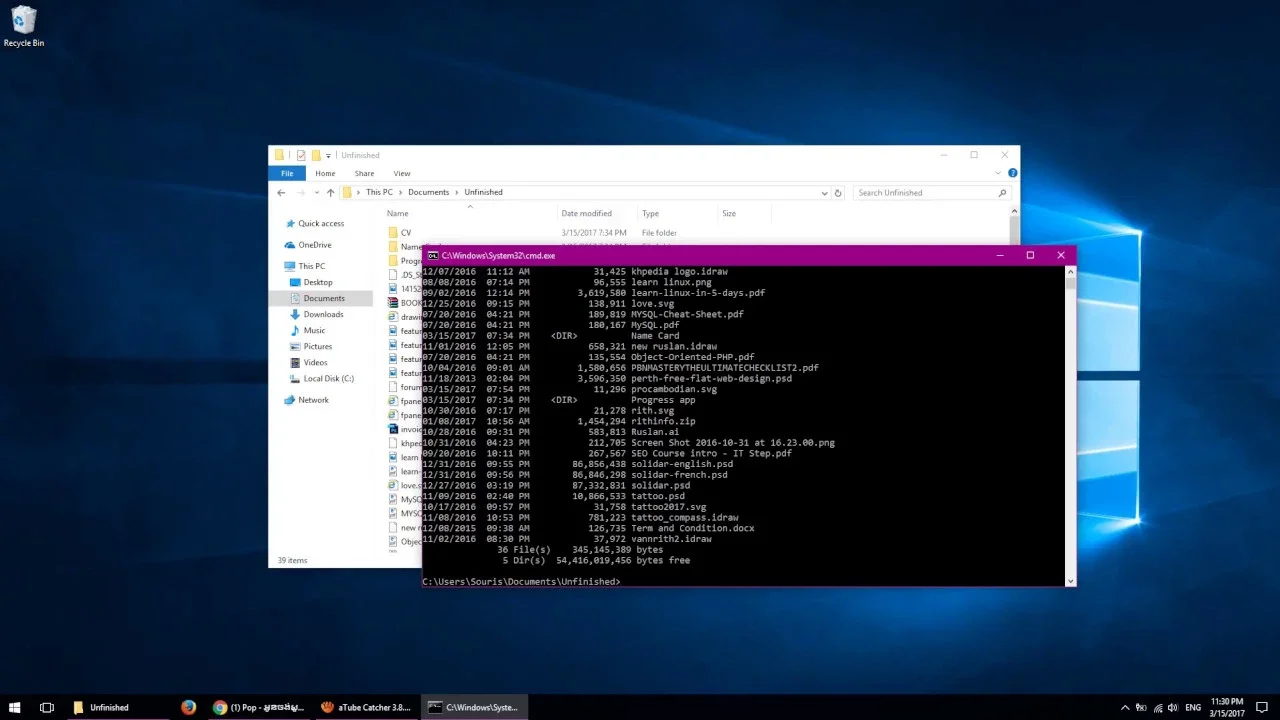Click the Firefox icon in the taskbar

[x=188, y=707]
